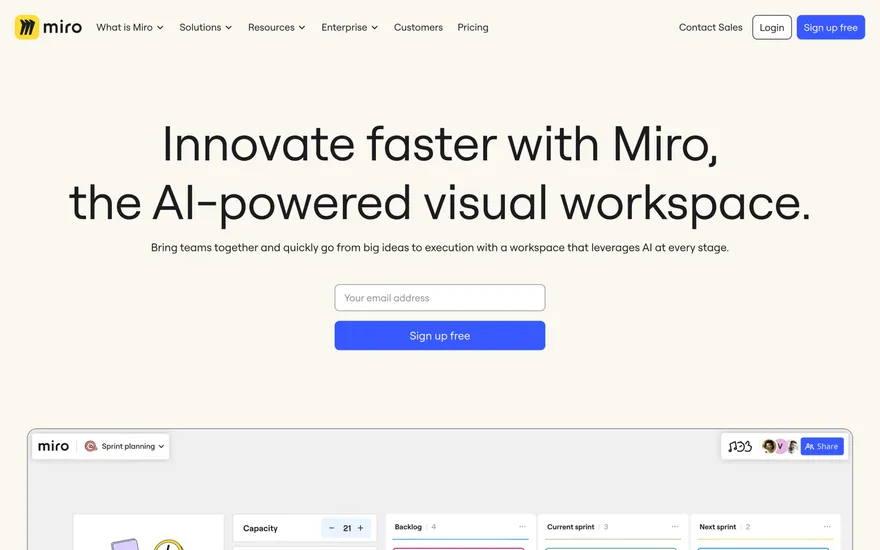Increase Capacity with the plus button
880x550 pixels.
tap(360, 528)
